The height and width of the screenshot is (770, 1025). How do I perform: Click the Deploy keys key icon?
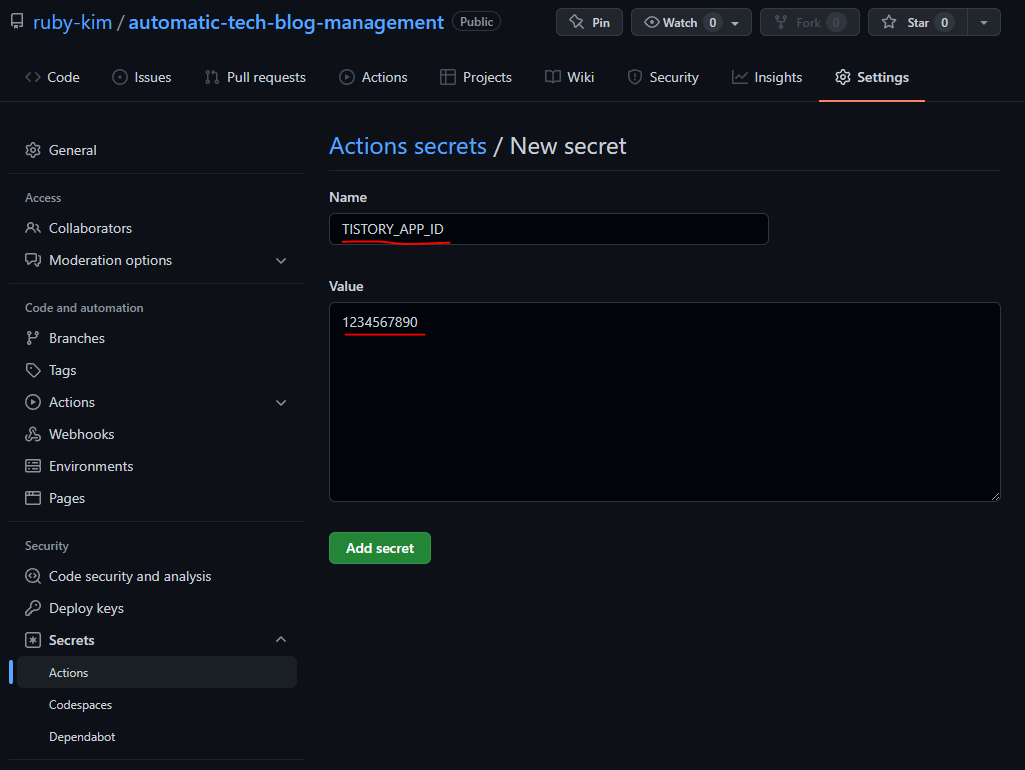pyautogui.click(x=33, y=608)
